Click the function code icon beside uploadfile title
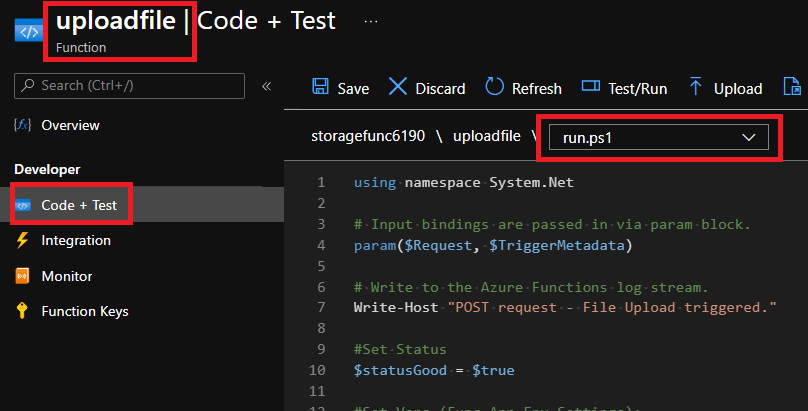The width and height of the screenshot is (808, 411). point(29,30)
